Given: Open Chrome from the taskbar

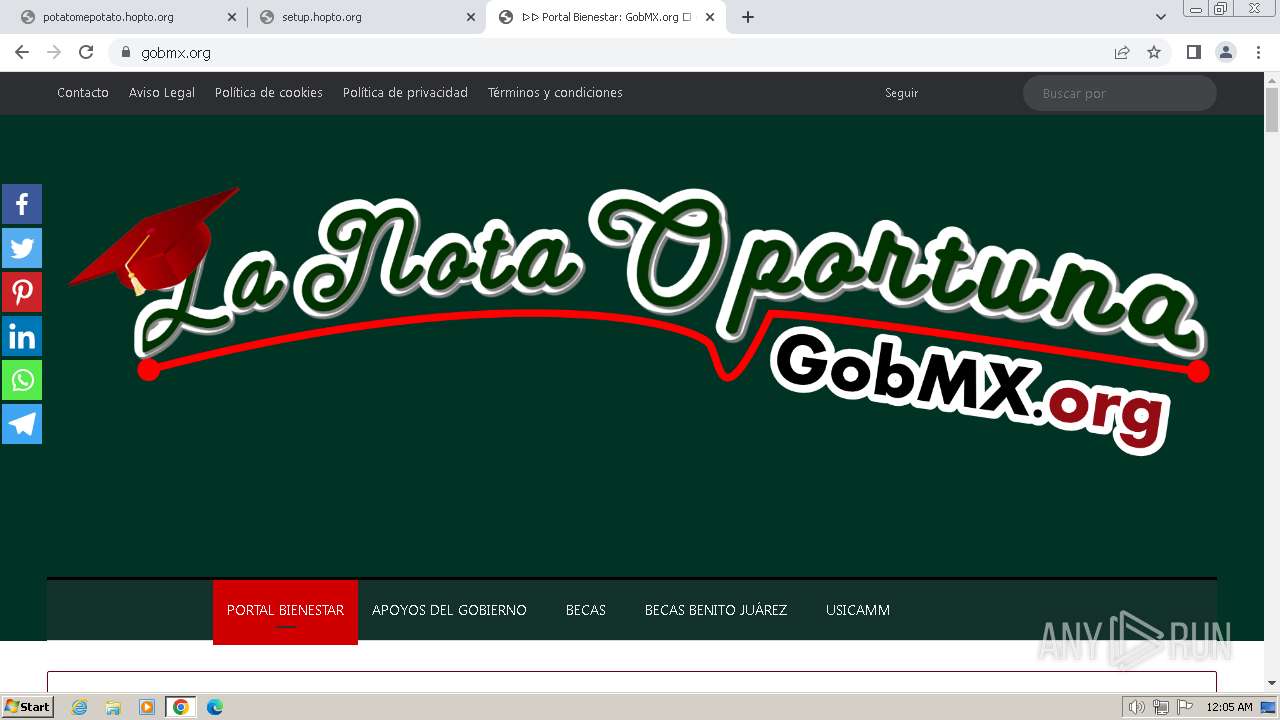Looking at the screenshot, I should pyautogui.click(x=181, y=707).
